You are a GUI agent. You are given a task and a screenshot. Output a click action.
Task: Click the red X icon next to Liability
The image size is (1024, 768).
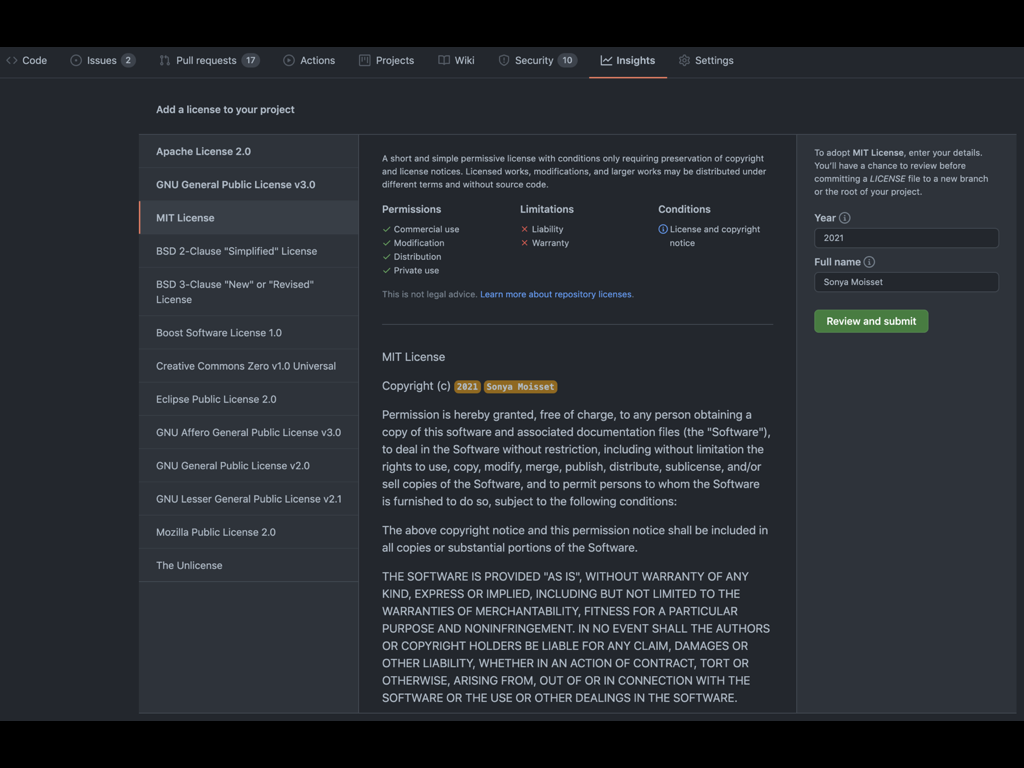(x=524, y=229)
